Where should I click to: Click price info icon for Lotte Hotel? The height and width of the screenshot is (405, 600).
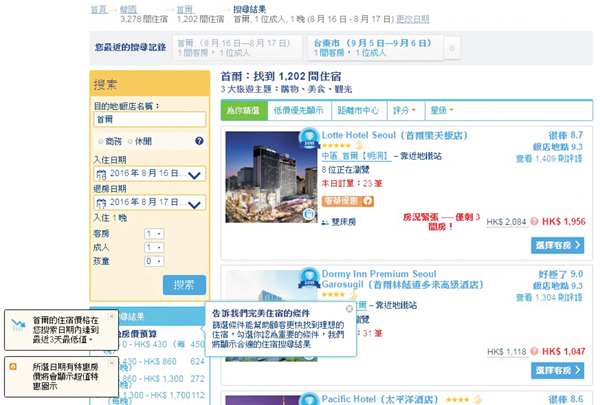tap(532, 222)
